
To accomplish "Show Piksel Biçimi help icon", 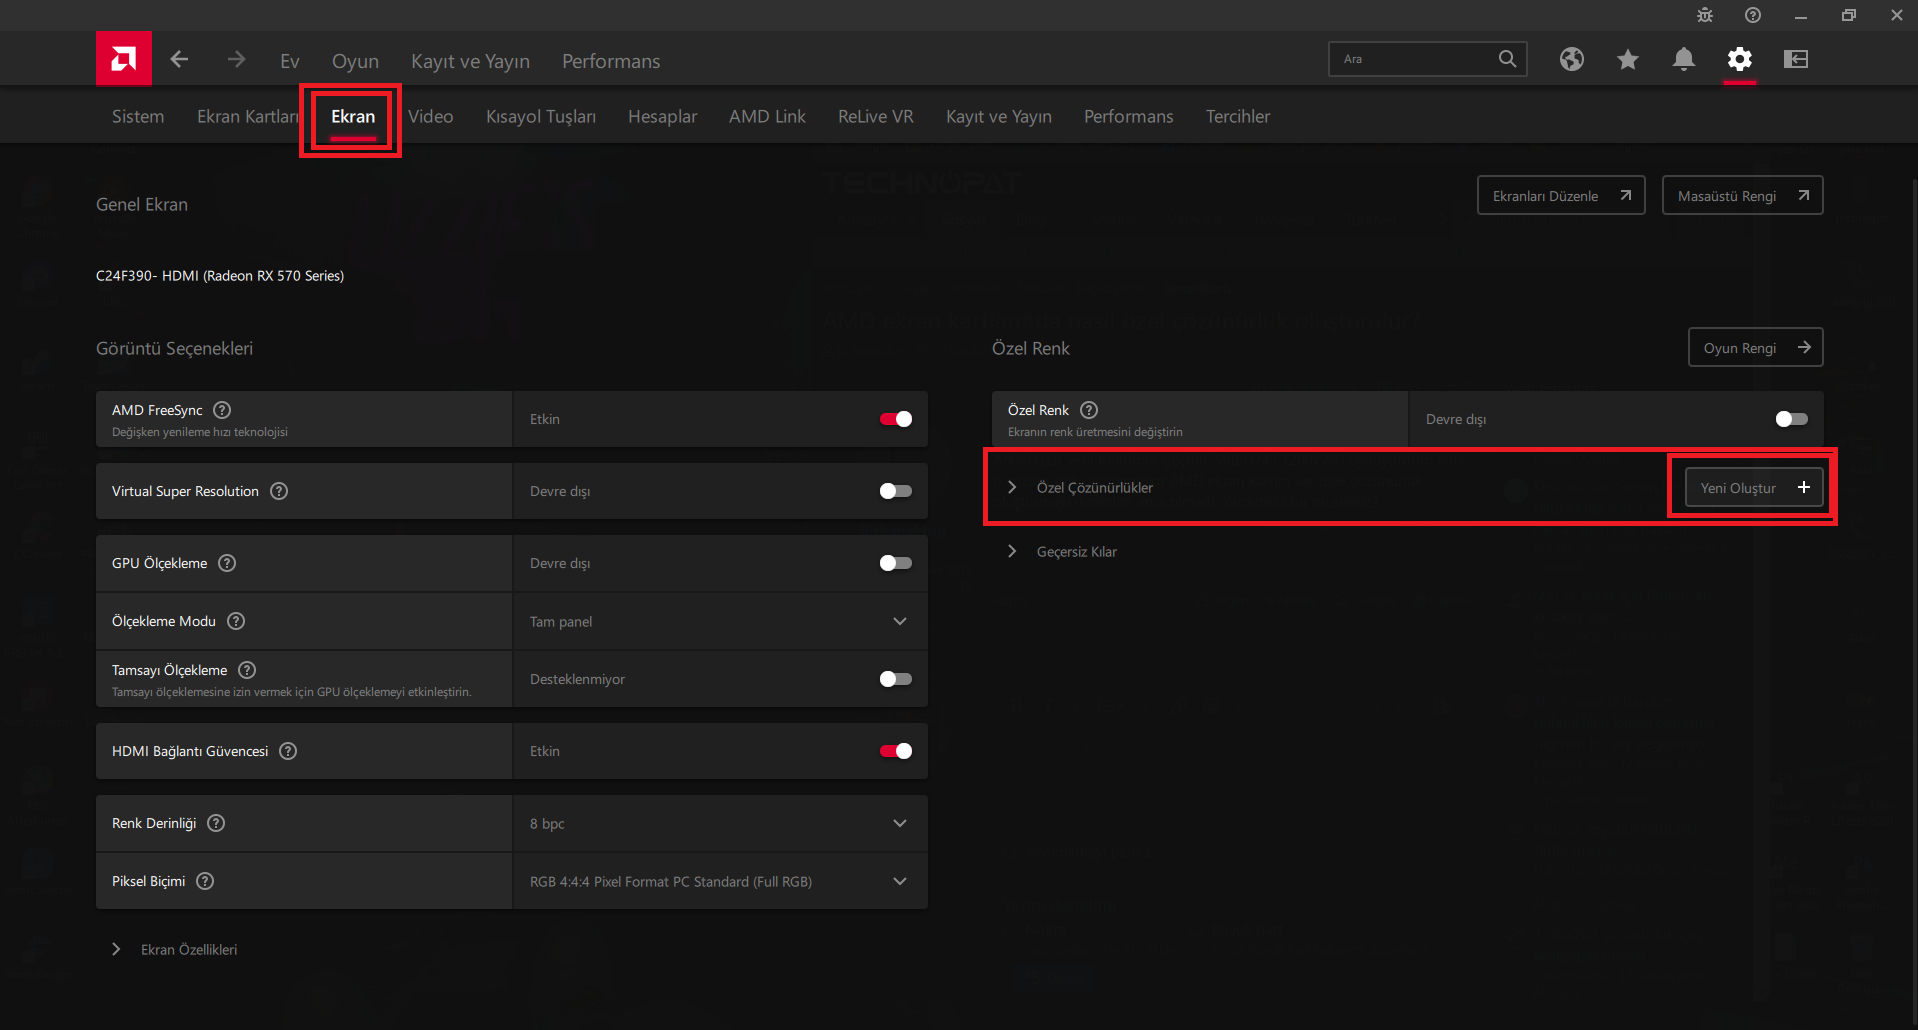I will tap(205, 881).
